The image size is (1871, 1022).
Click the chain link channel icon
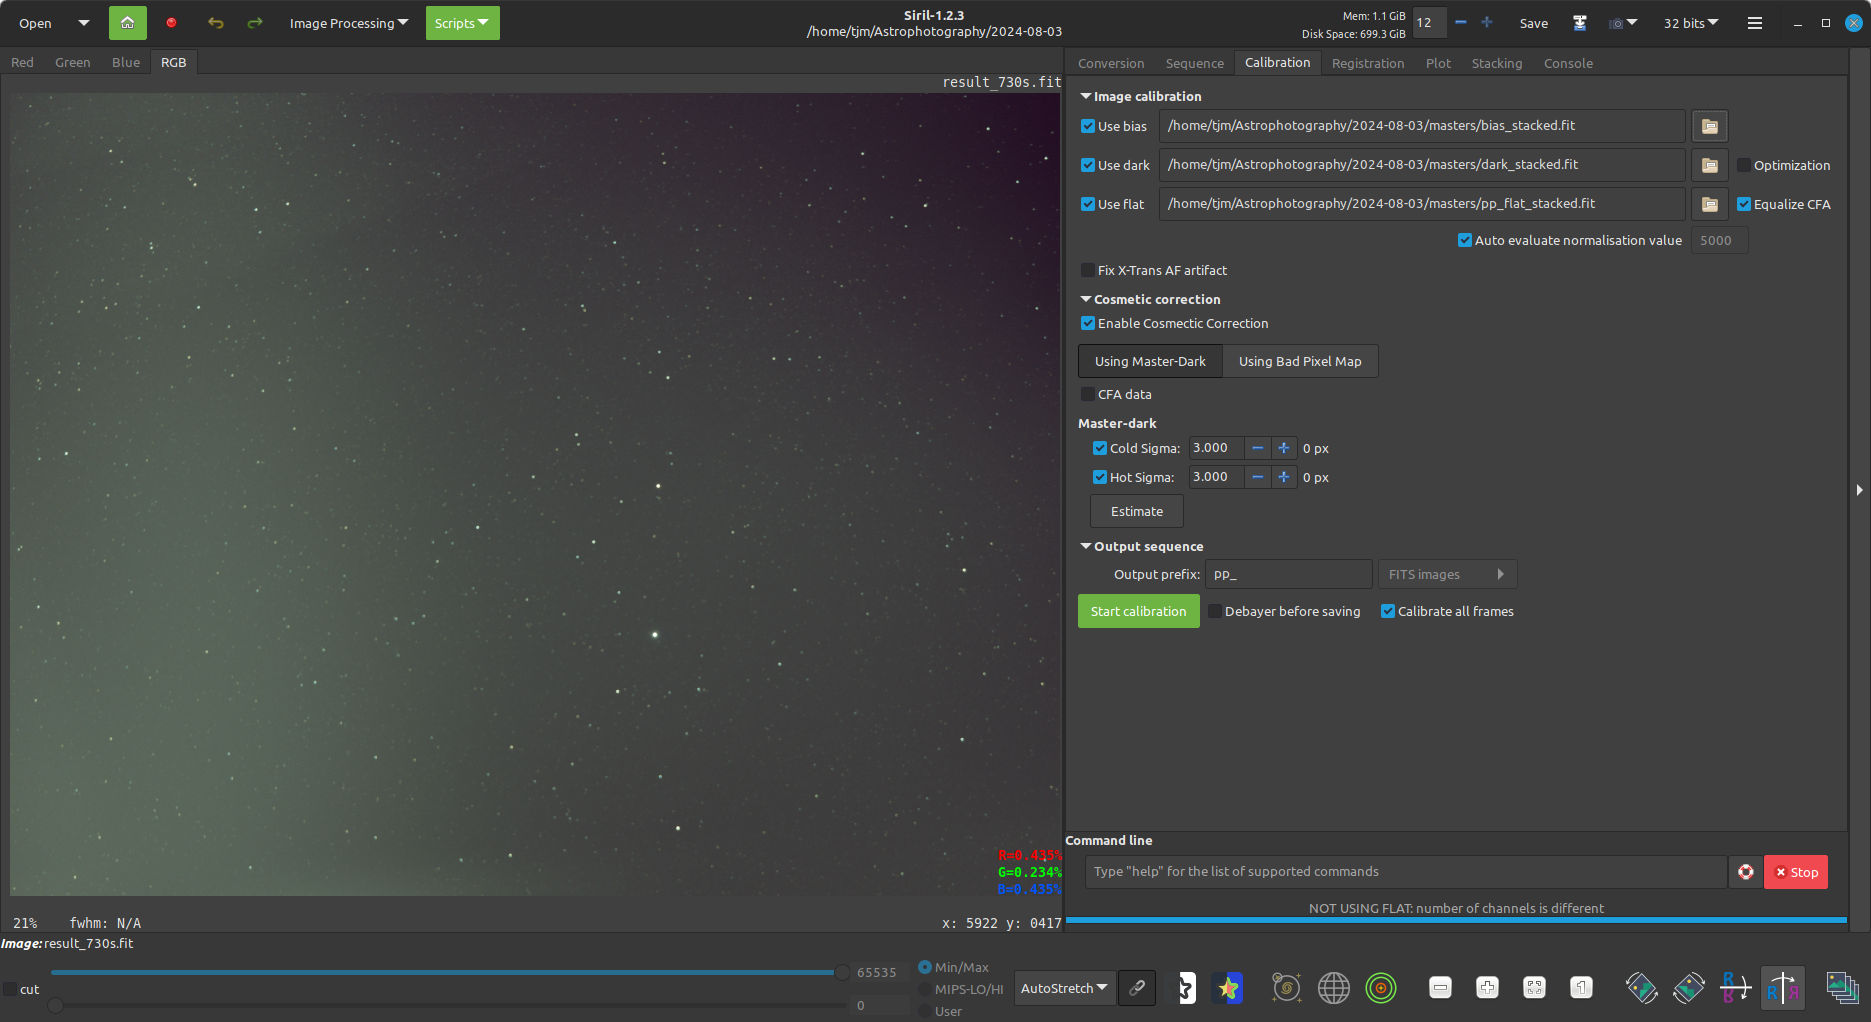(1137, 988)
